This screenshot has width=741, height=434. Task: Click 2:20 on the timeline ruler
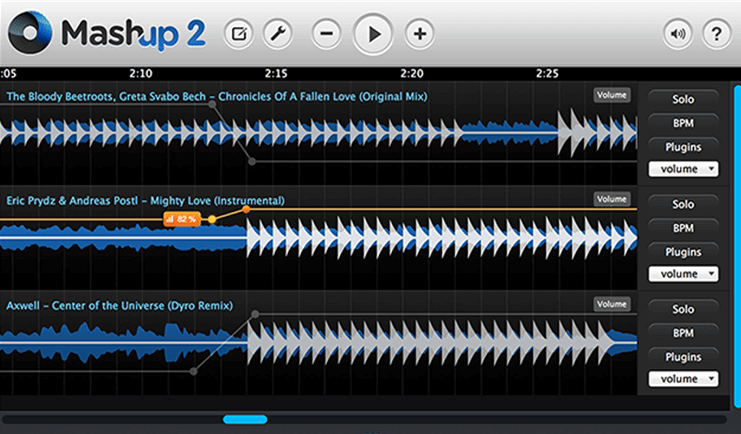click(x=412, y=73)
